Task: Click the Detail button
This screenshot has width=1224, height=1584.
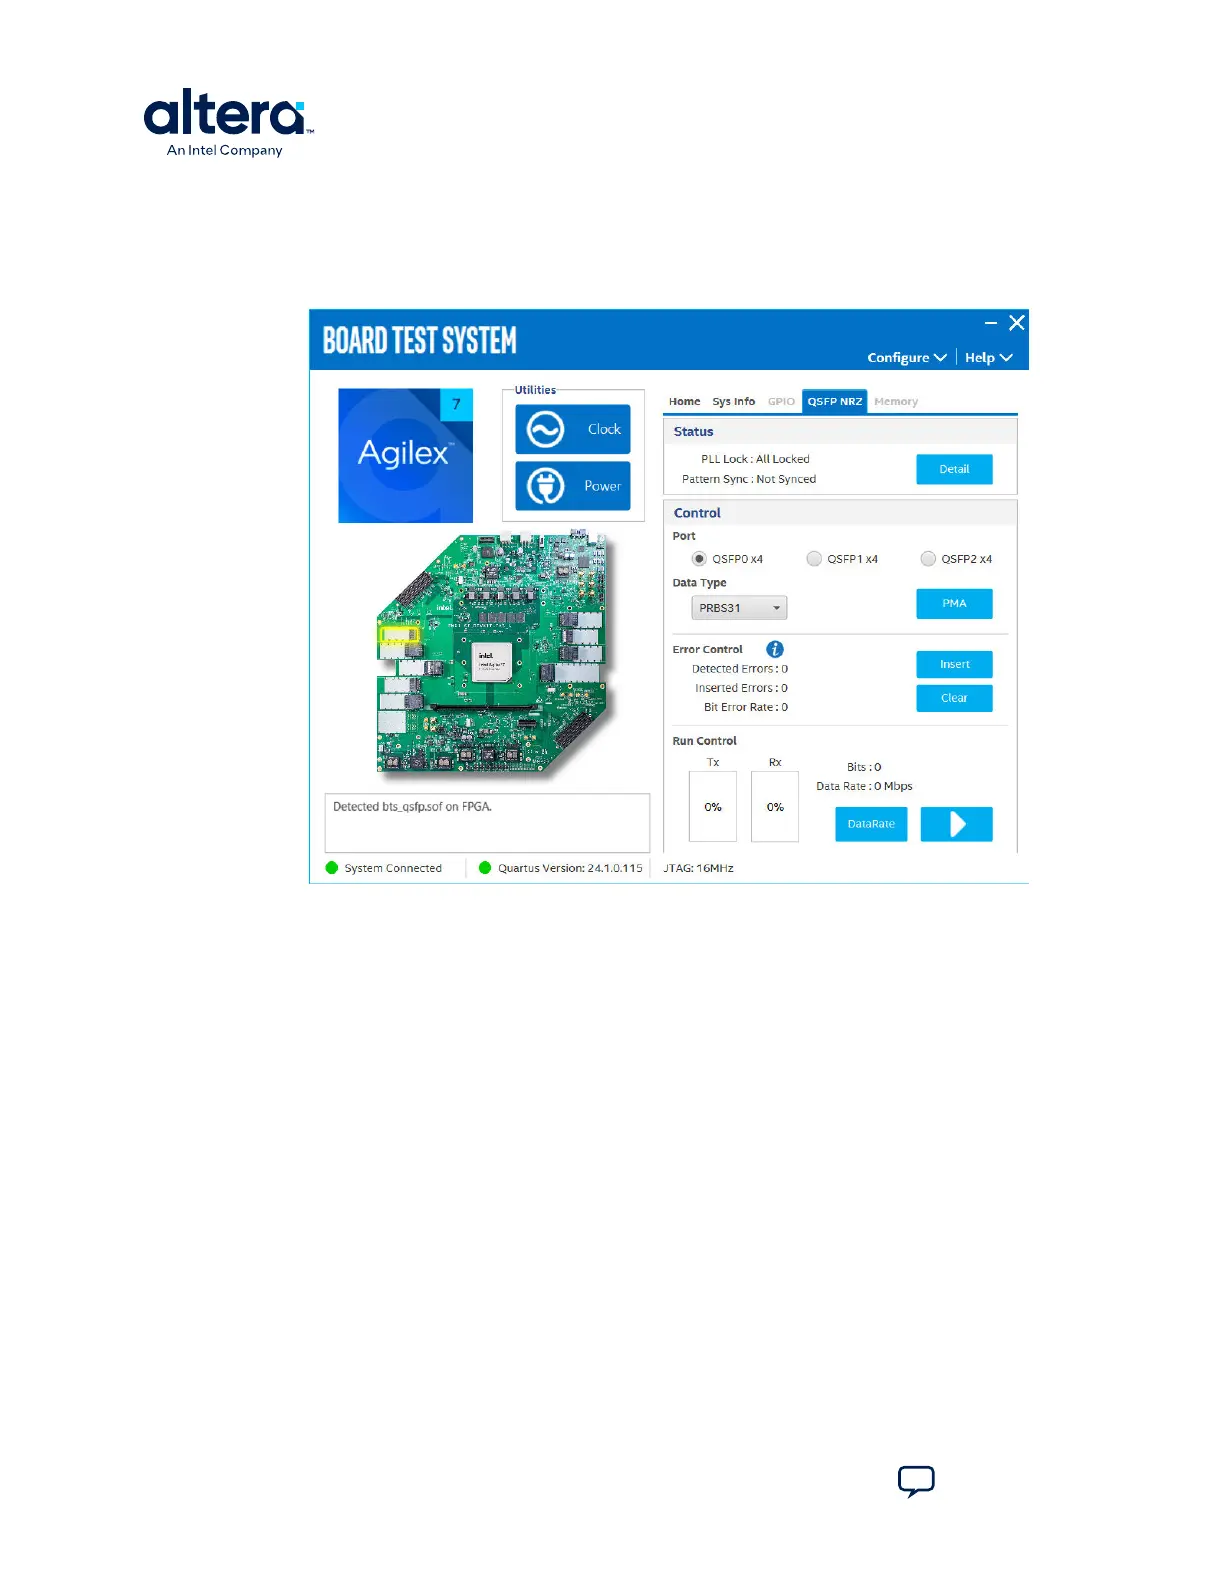Action: click(954, 469)
